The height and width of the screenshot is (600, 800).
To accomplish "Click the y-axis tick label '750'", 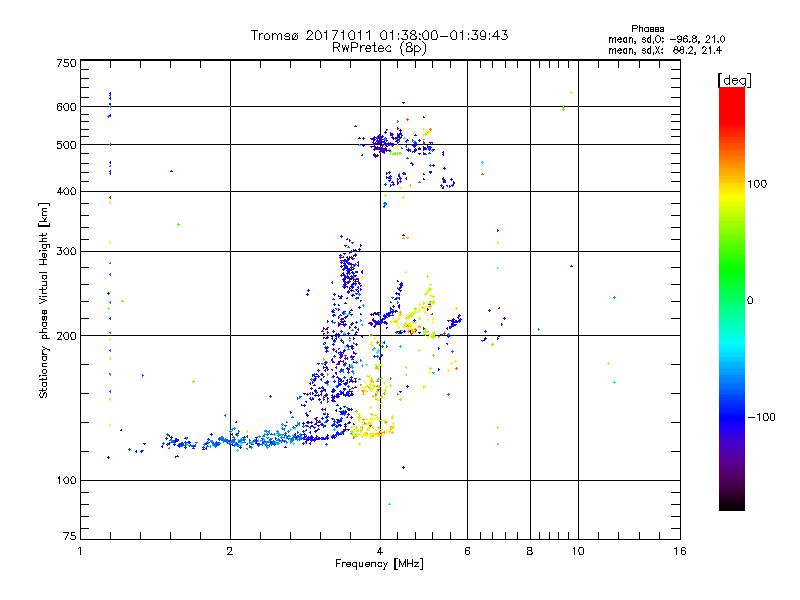I will click(66, 63).
